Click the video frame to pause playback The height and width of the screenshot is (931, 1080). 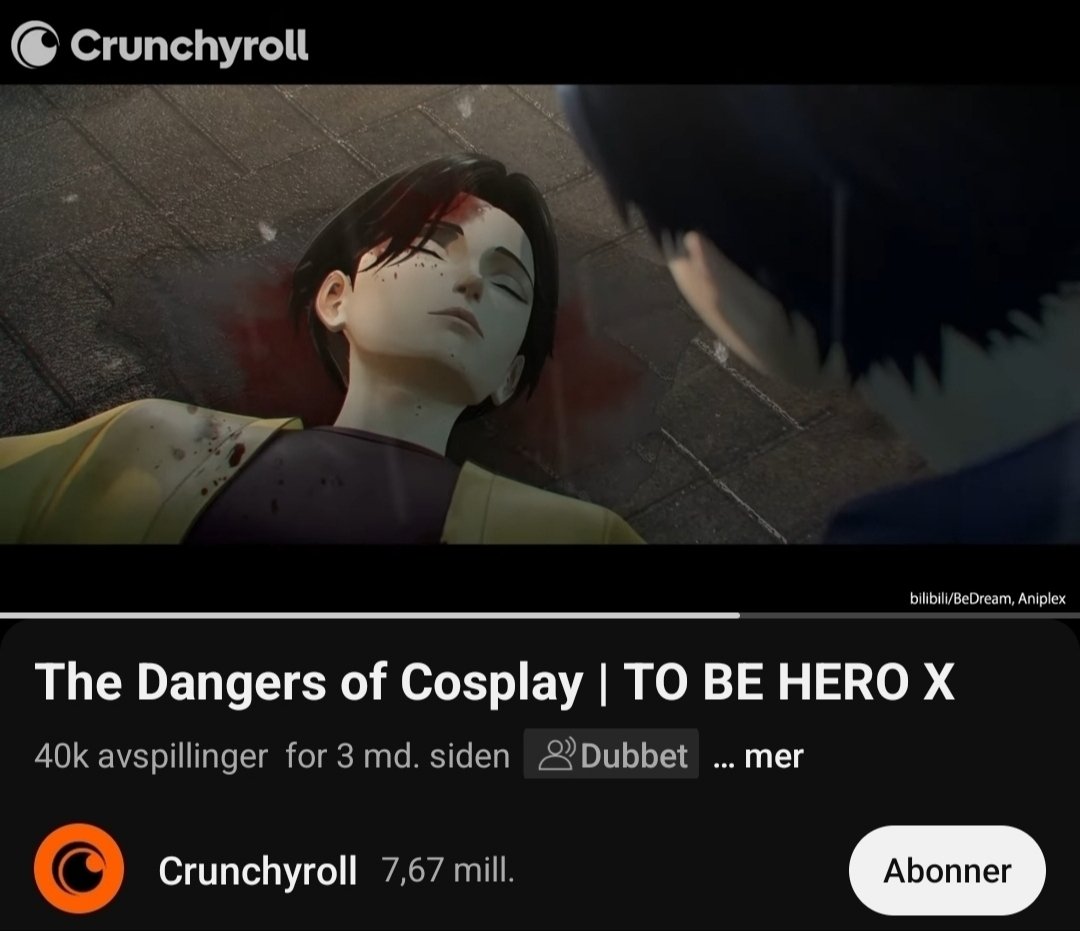coord(540,314)
